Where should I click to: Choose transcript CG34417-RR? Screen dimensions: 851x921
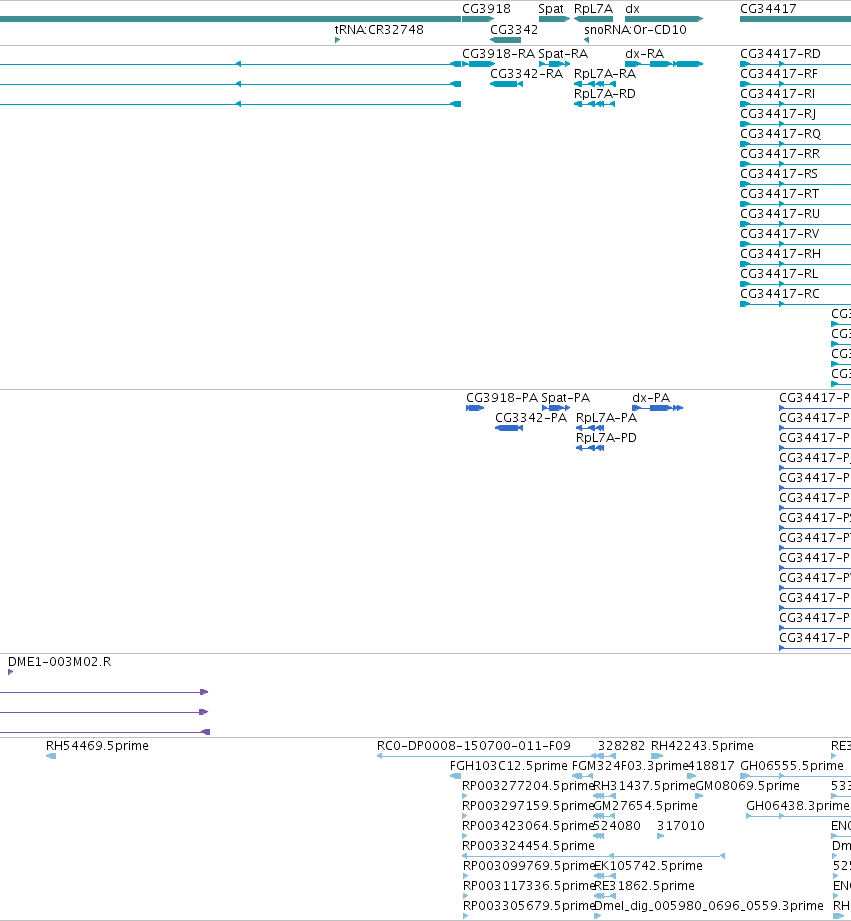tap(780, 153)
